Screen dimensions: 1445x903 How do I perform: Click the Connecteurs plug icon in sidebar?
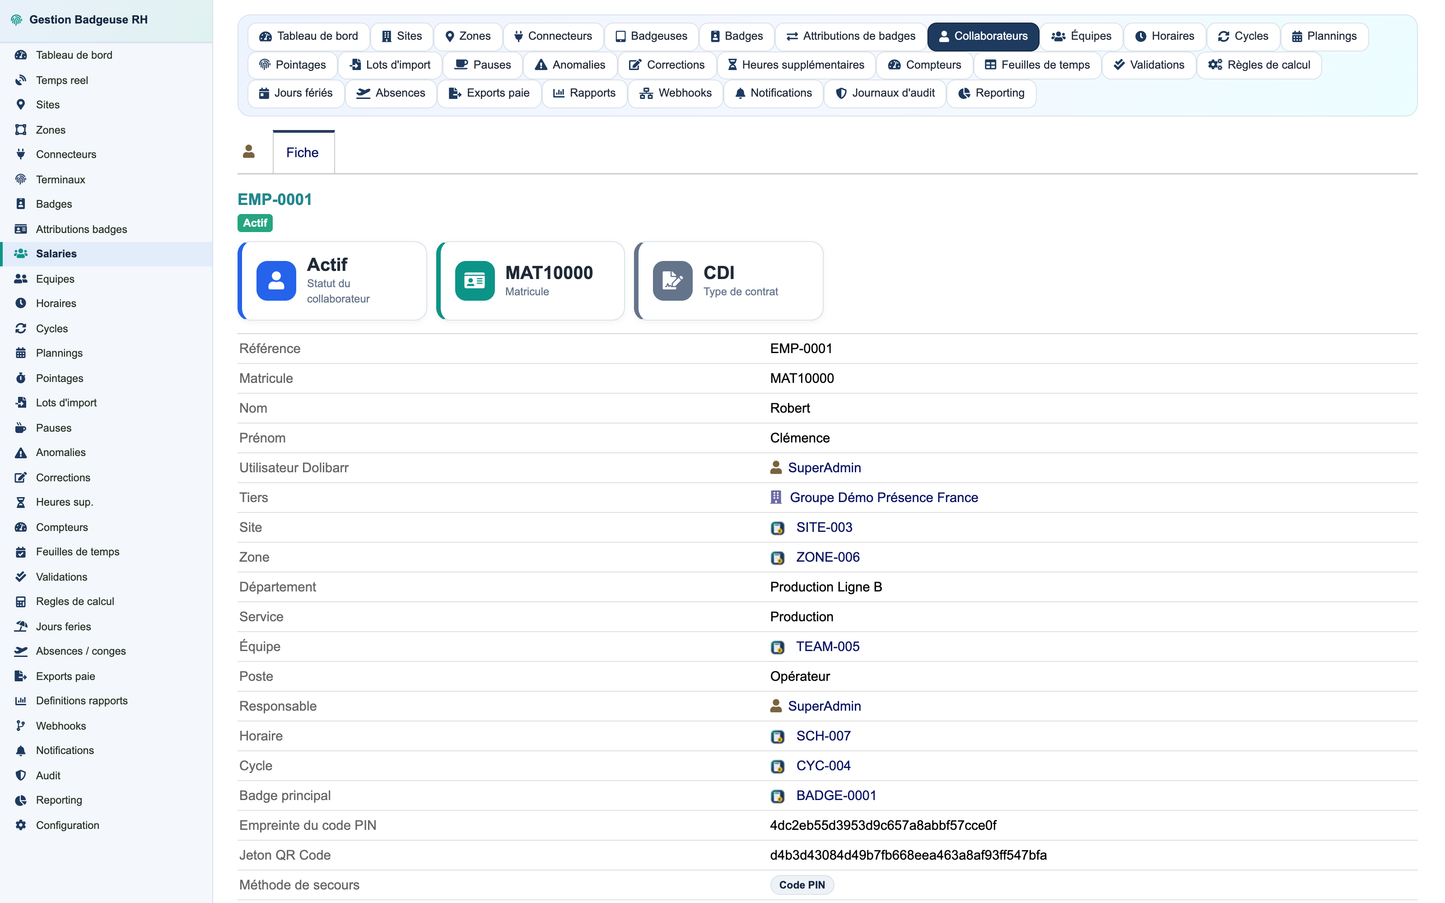(x=20, y=155)
